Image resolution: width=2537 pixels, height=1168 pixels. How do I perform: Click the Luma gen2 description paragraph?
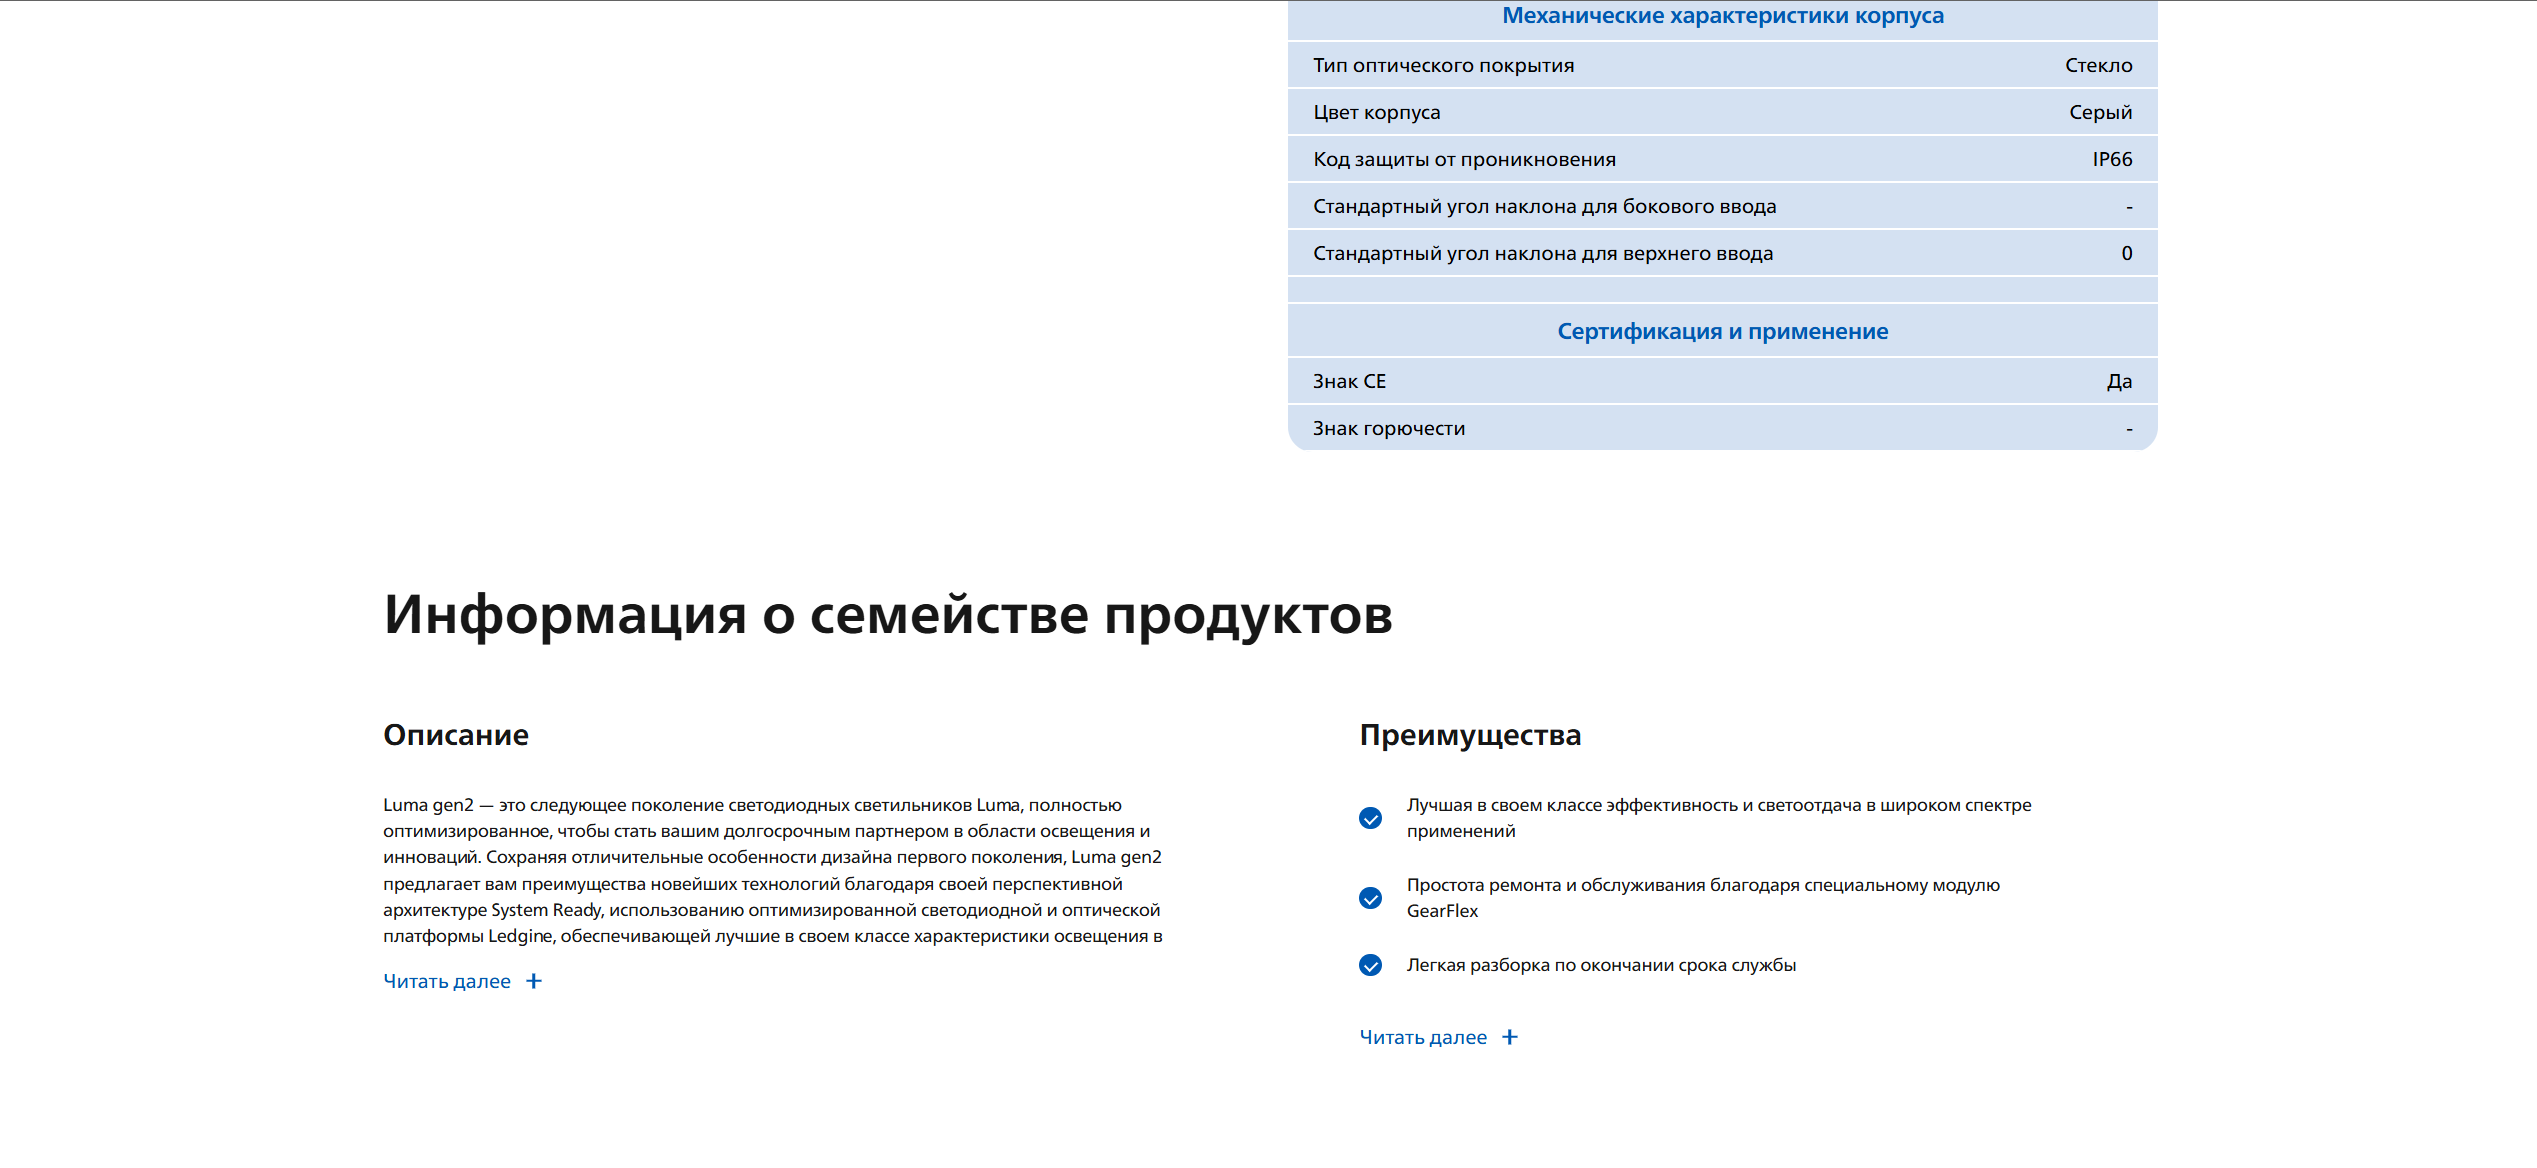pos(773,870)
